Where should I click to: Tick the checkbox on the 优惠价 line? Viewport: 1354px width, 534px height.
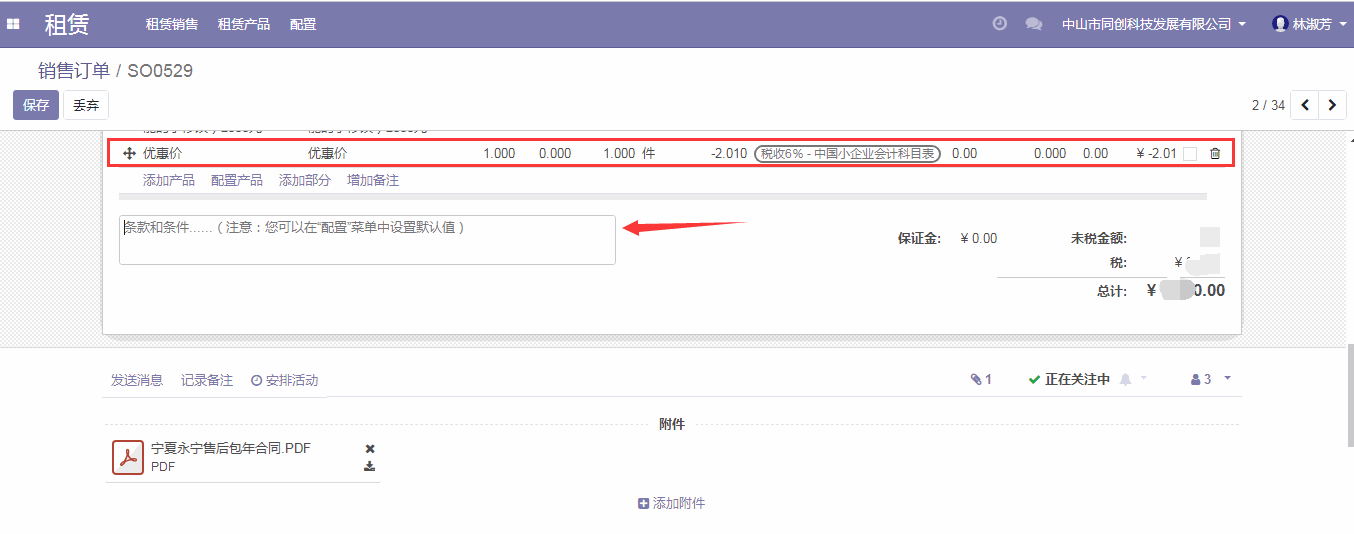[1190, 154]
